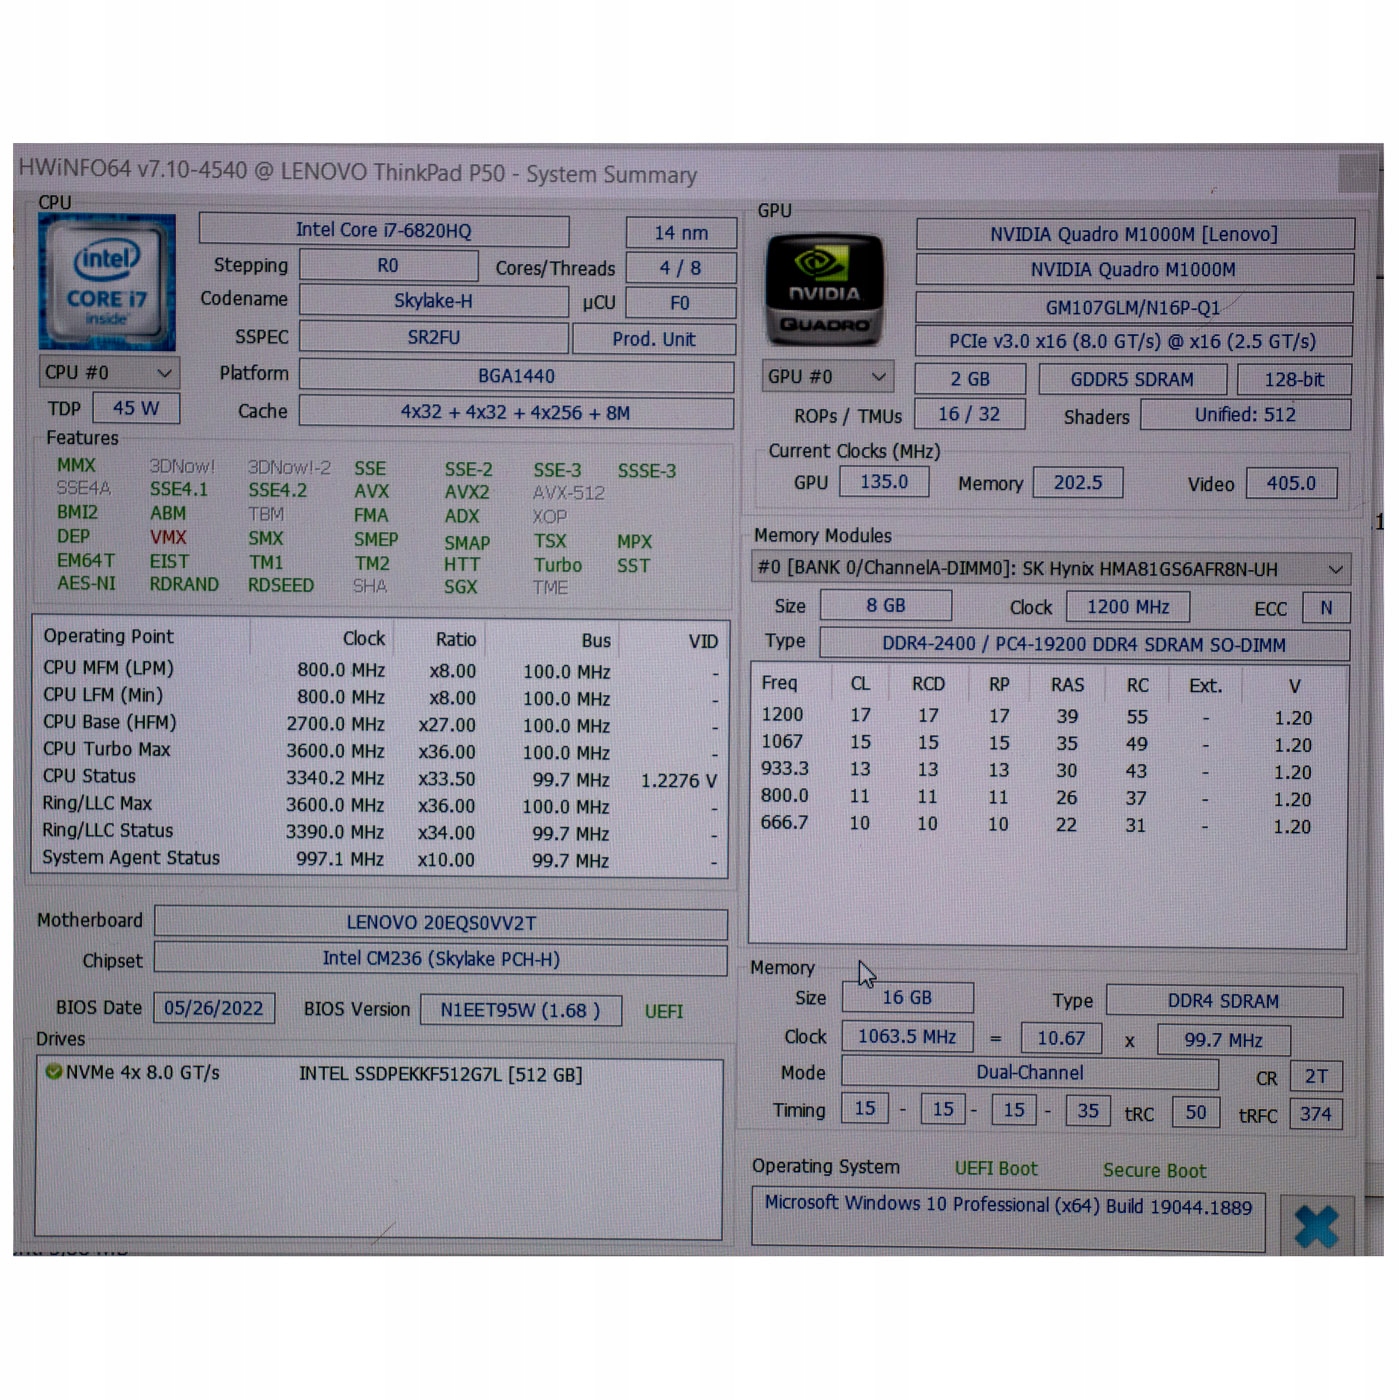Screen dimensions: 1400x1400
Task: Click the F0 microcode value
Action: [680, 303]
